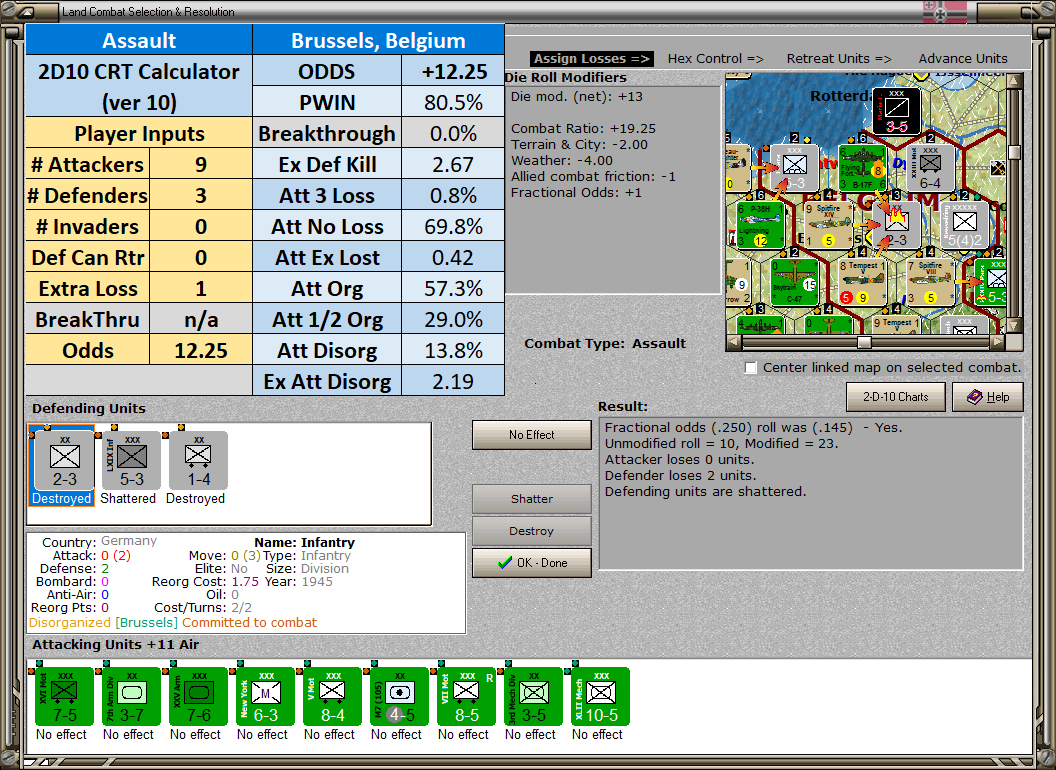Click the Destroy button
Screen dimensions: 1056x770
coord(531,531)
